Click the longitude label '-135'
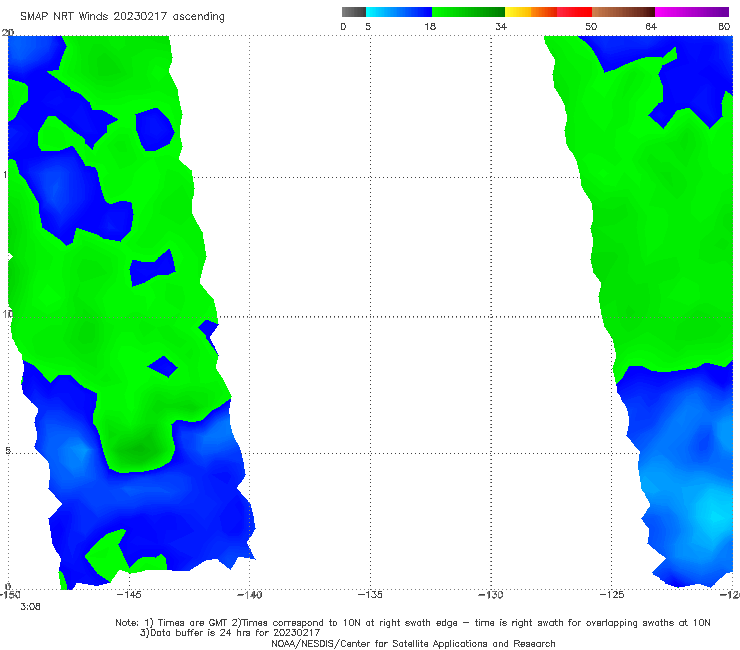This screenshot has width=740, height=650. [x=370, y=595]
